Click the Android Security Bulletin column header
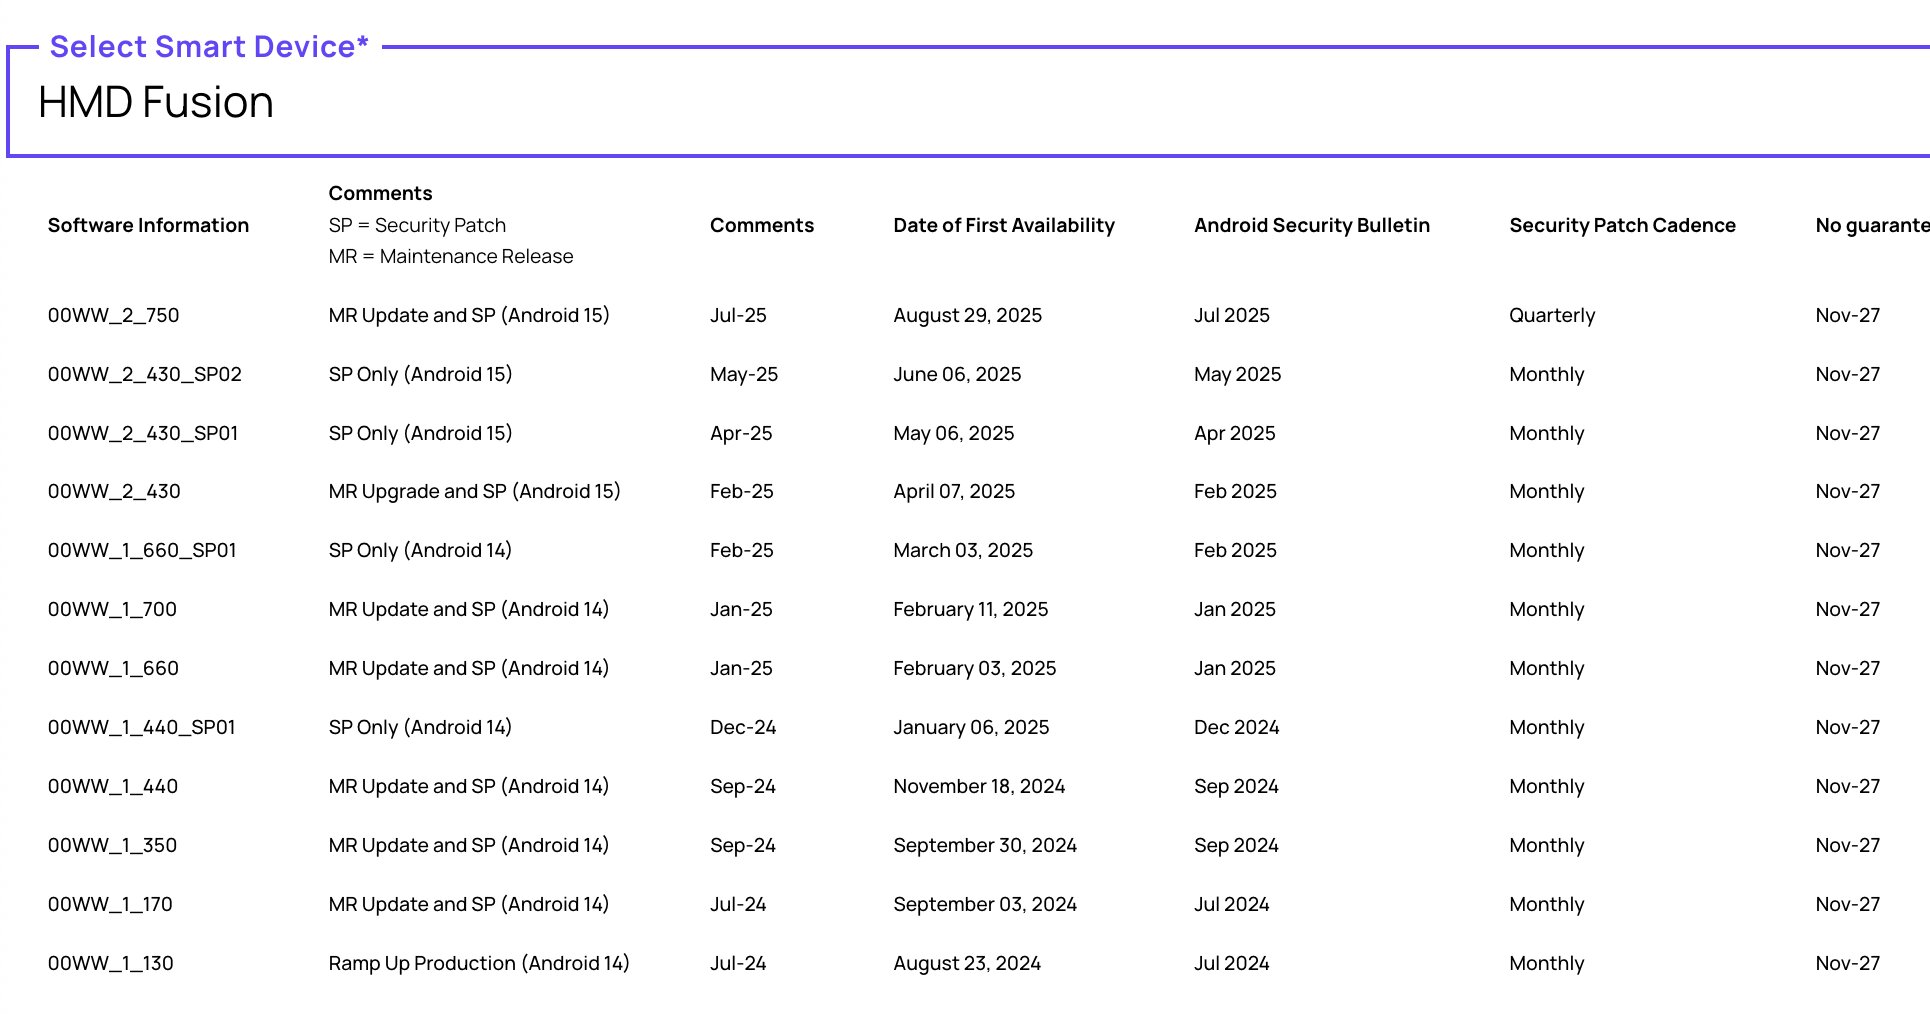The height and width of the screenshot is (1014, 1930). pyautogui.click(x=1312, y=225)
